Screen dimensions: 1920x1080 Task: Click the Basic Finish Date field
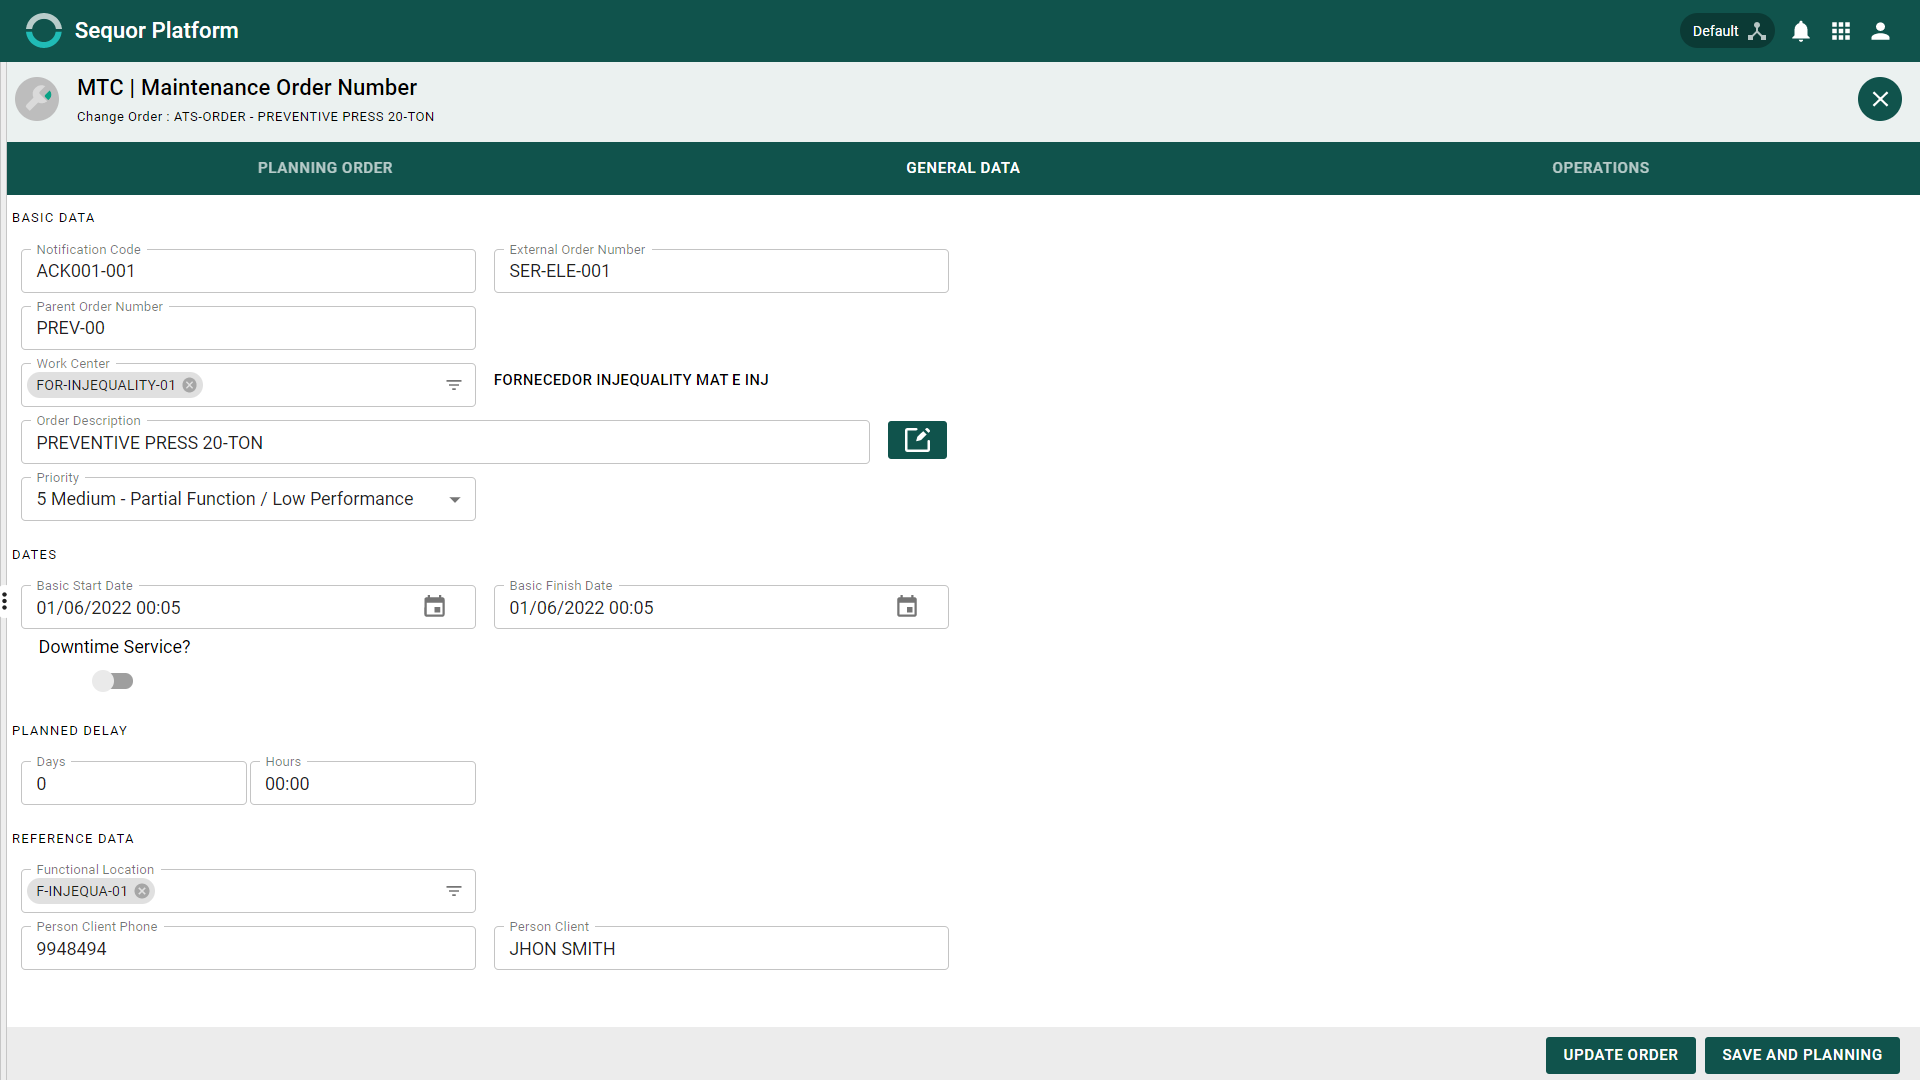721,607
